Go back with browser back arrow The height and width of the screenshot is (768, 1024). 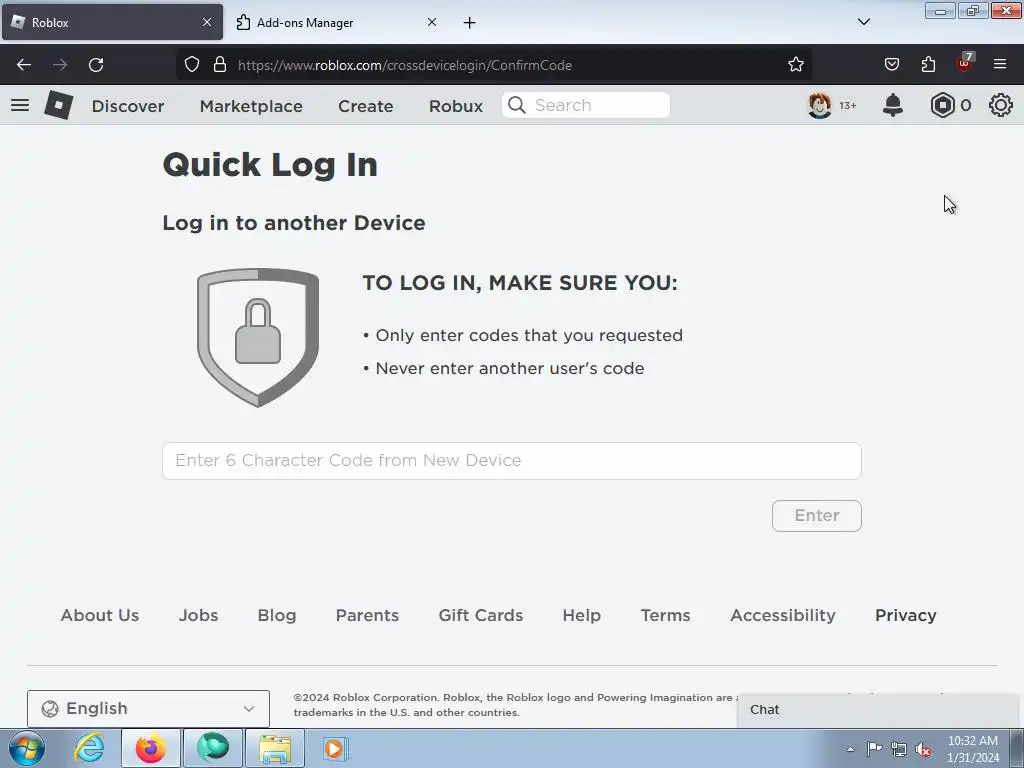coord(24,65)
